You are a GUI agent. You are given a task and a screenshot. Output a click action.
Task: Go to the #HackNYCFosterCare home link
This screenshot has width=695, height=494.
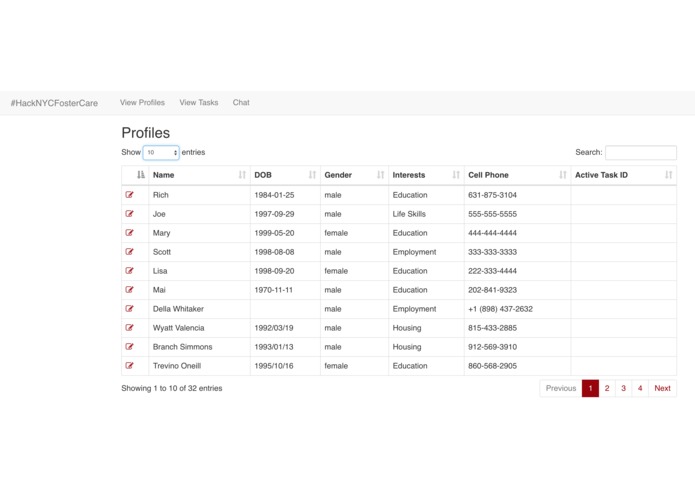pos(54,103)
